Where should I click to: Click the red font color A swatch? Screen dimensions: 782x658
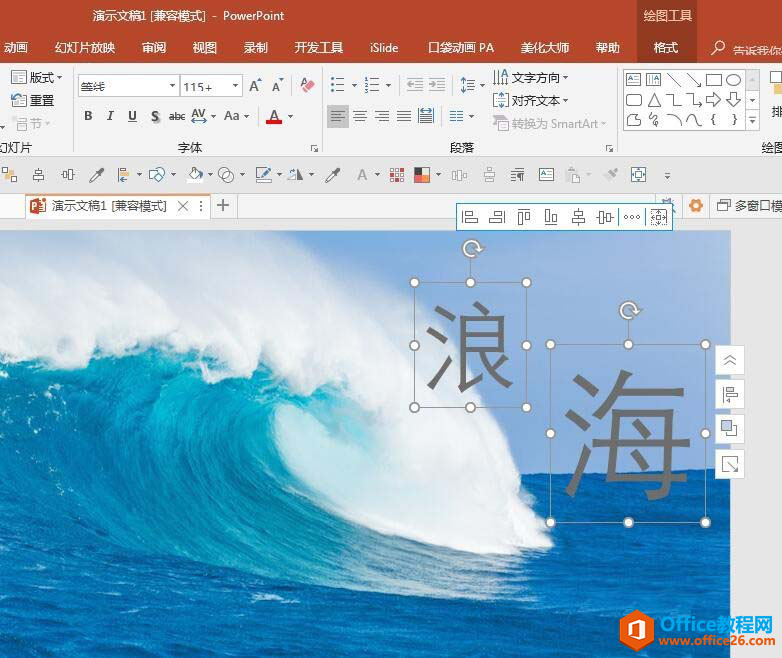pos(274,117)
